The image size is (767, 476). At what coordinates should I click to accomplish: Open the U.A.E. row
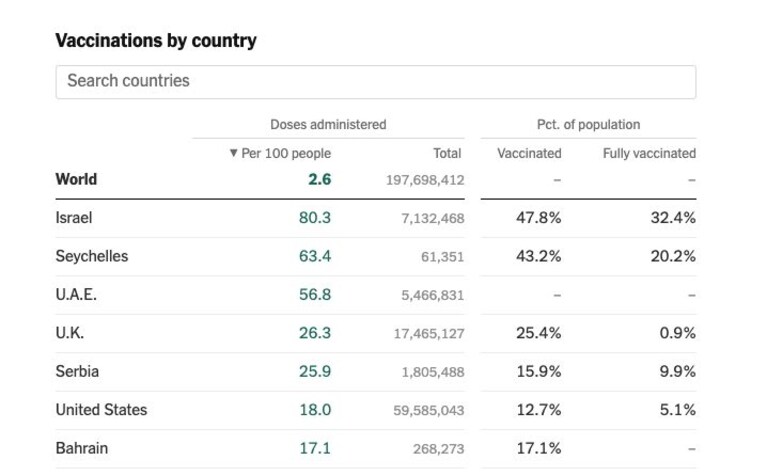[x=376, y=295]
